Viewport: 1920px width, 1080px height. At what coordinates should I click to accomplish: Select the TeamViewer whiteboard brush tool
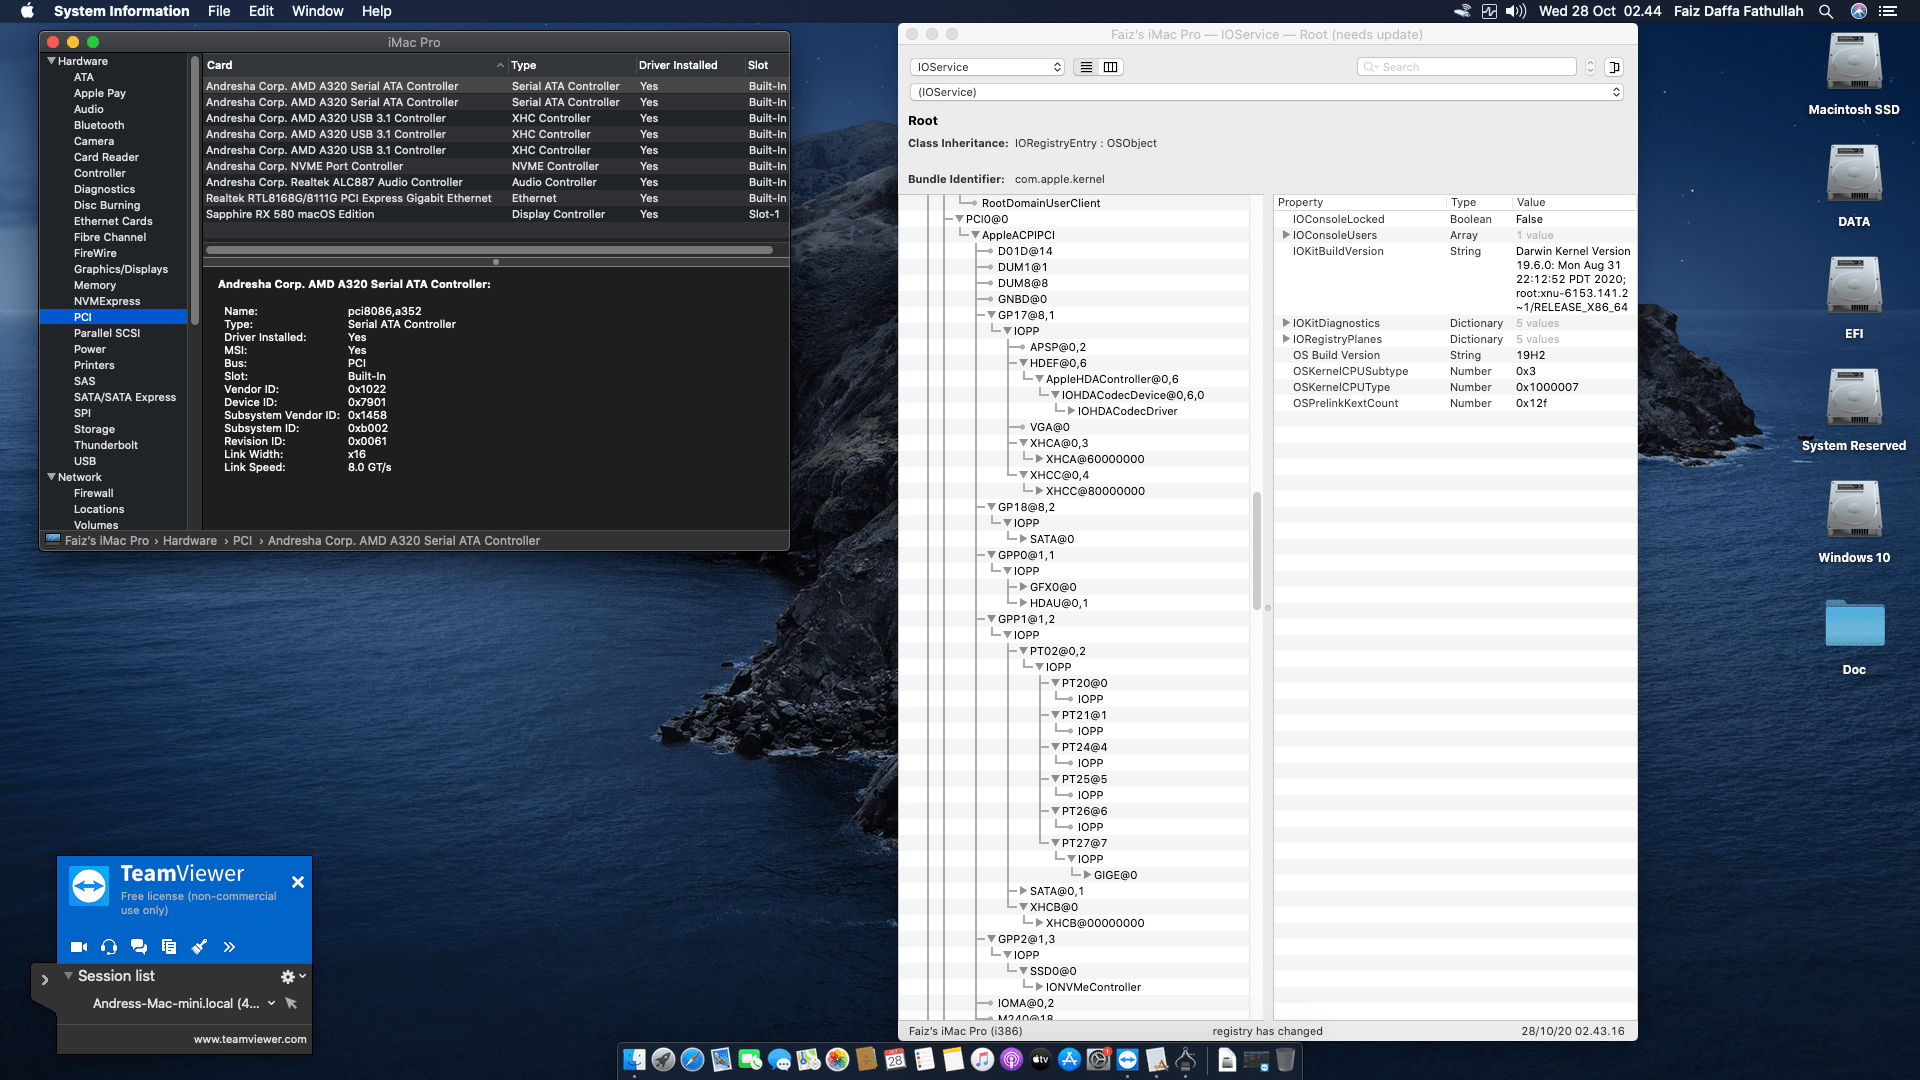pyautogui.click(x=199, y=946)
